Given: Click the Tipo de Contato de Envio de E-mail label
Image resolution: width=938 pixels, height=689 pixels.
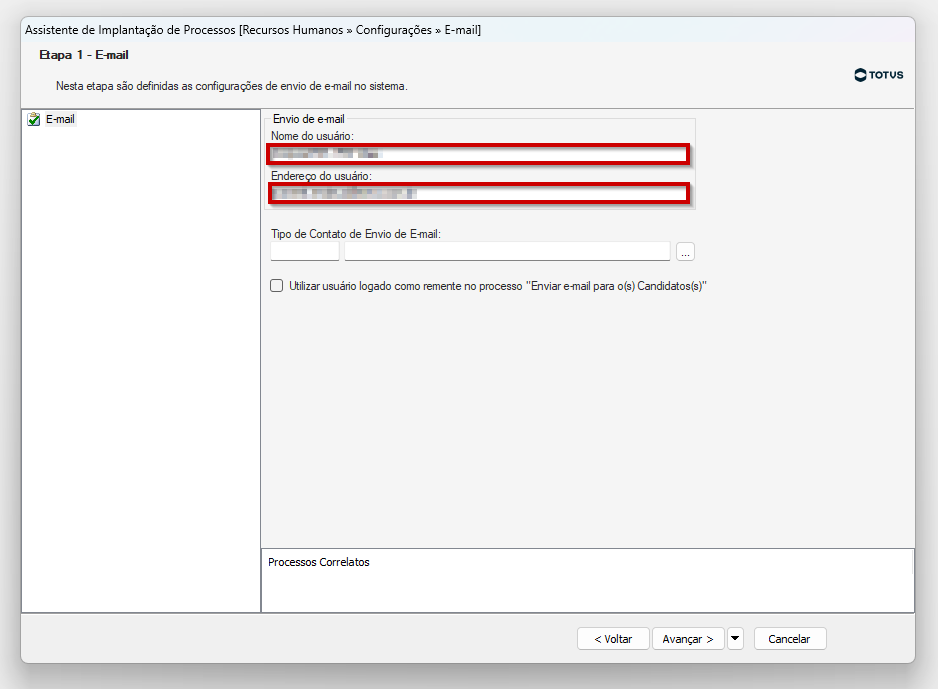Looking at the screenshot, I should (356, 234).
